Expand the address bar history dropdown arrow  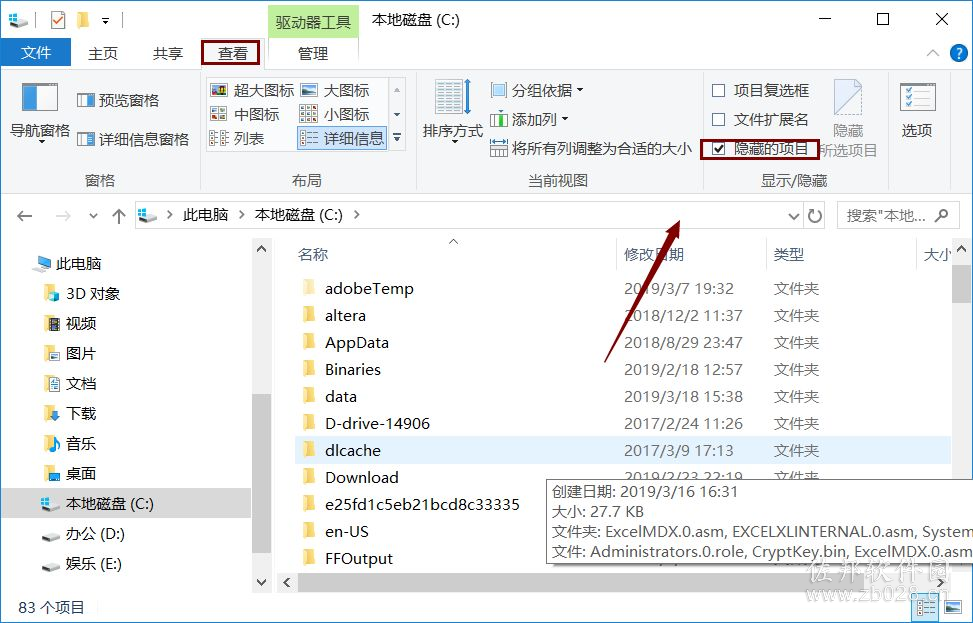793,216
